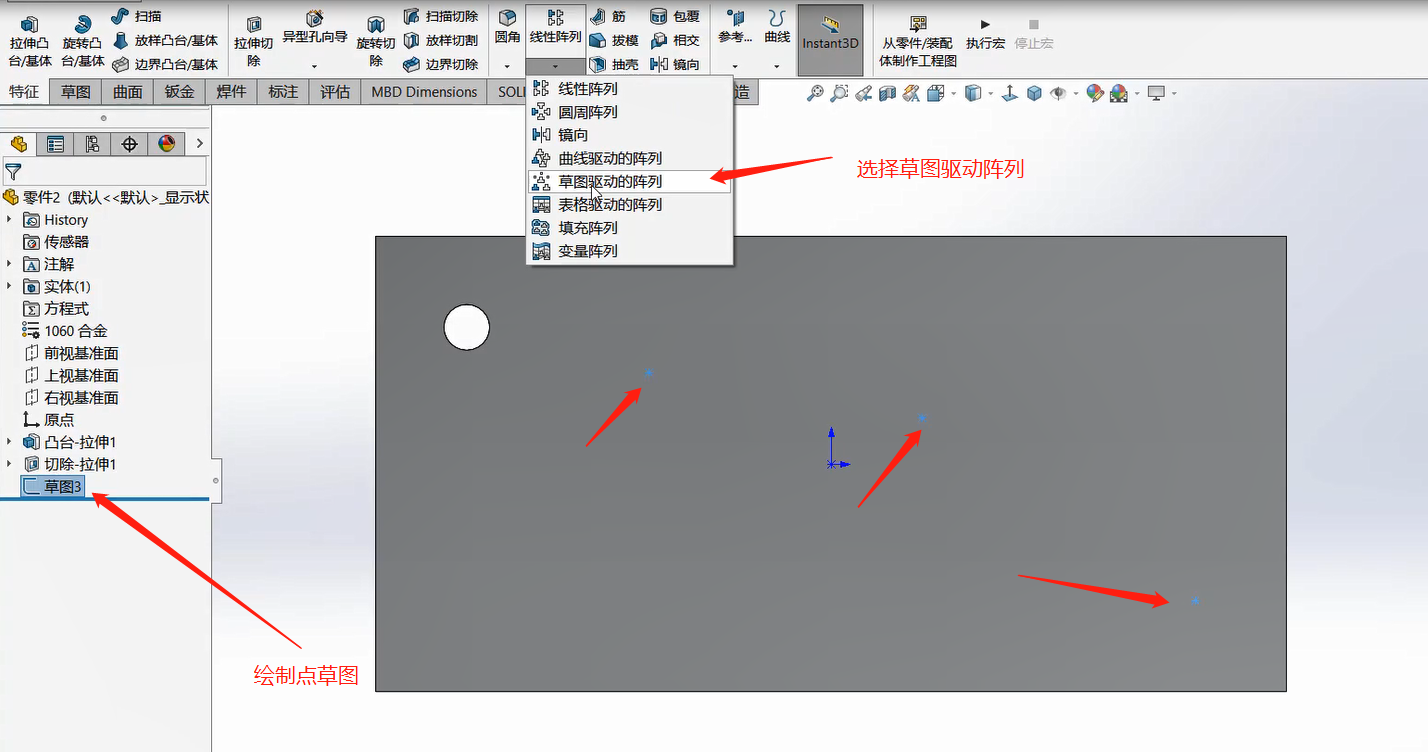Click the 圆角 fillet tool
1428x752 pixels.
507,28
